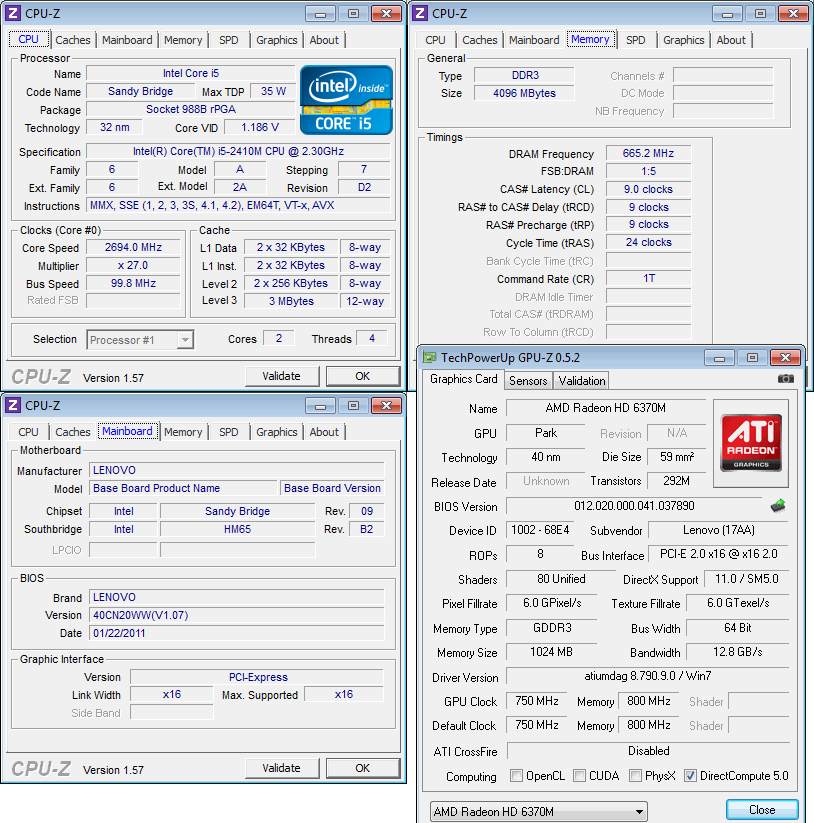The height and width of the screenshot is (823, 814).
Task: Open the Processor #1 selection dropdown
Action: click(x=184, y=340)
